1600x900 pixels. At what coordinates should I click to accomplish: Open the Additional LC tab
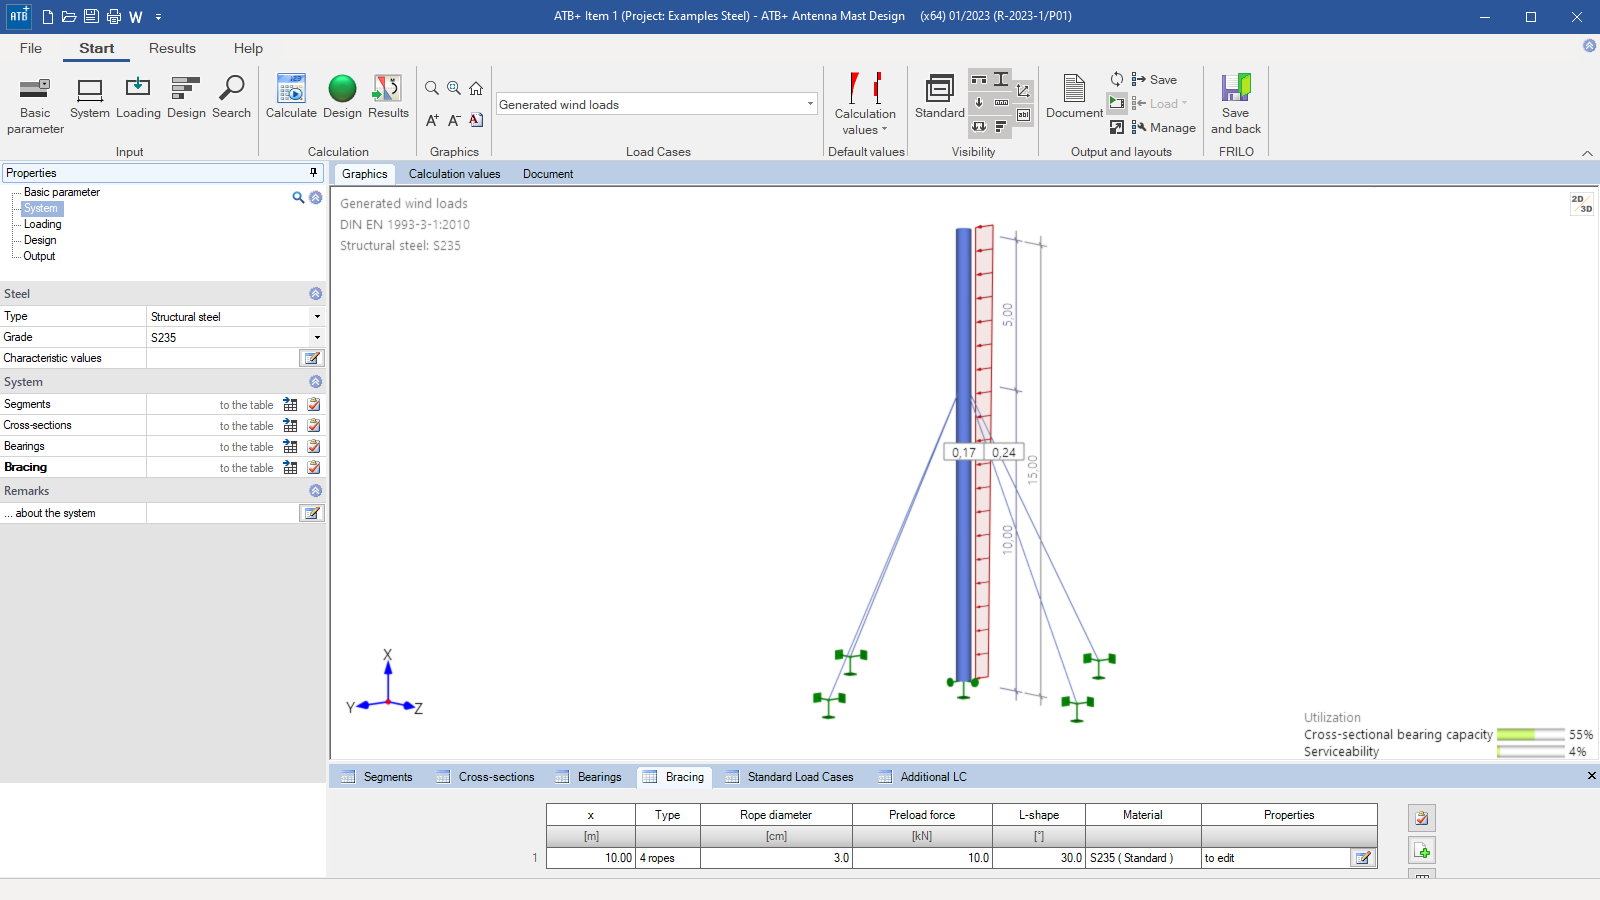(x=922, y=777)
